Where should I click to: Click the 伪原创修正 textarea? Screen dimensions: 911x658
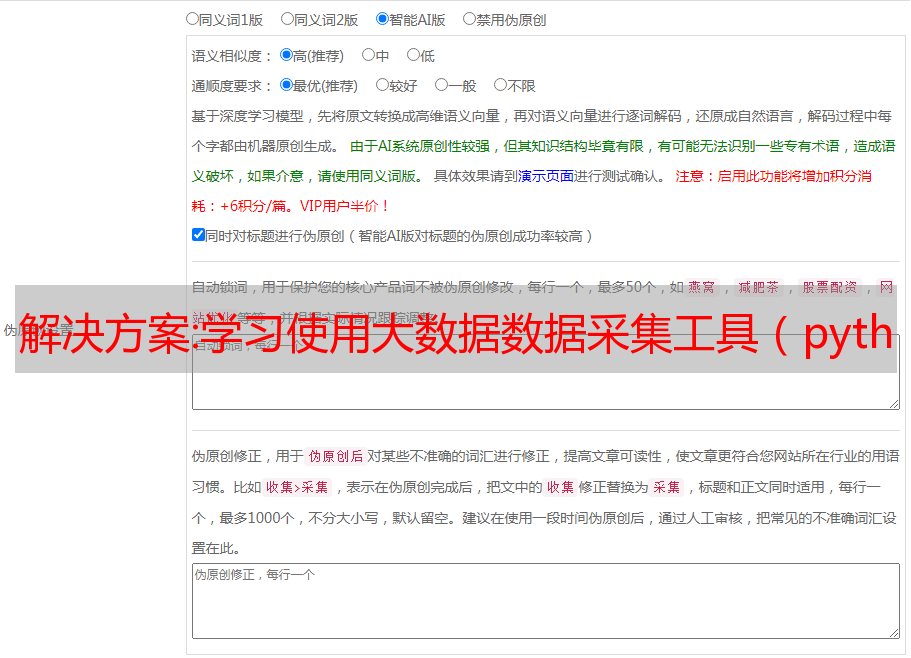tap(546, 601)
